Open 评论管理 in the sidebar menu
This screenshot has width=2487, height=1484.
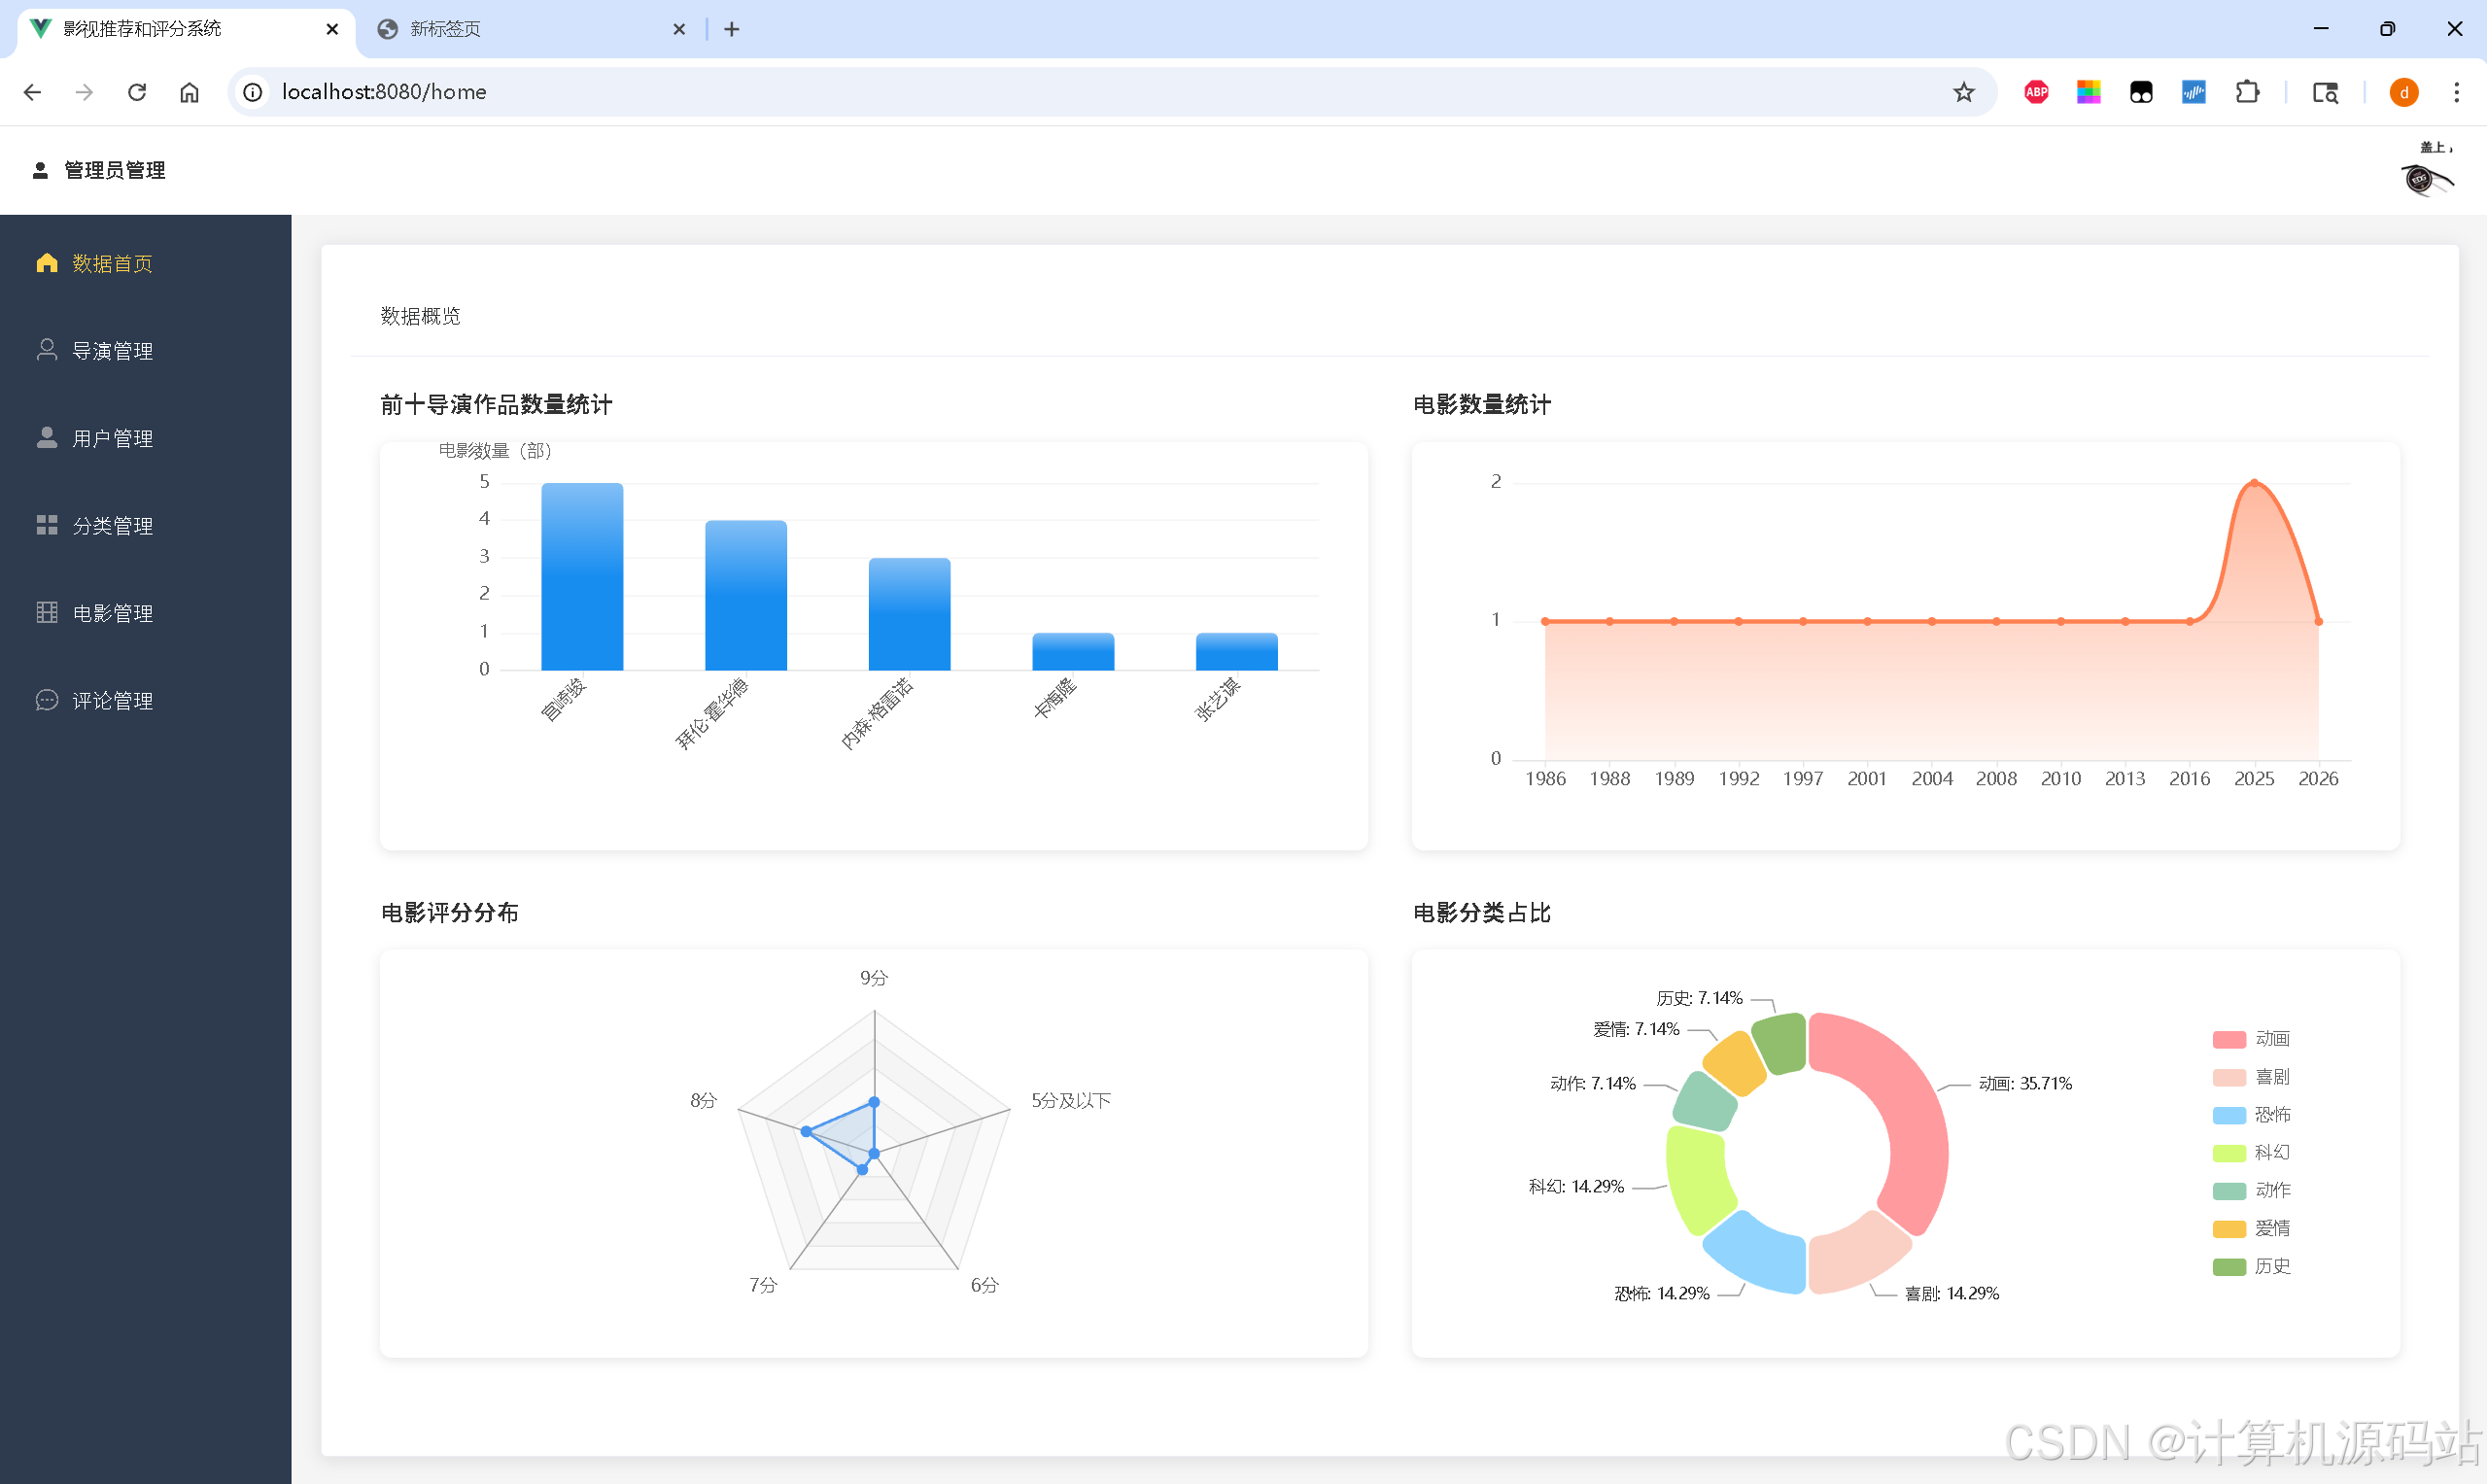click(x=112, y=701)
